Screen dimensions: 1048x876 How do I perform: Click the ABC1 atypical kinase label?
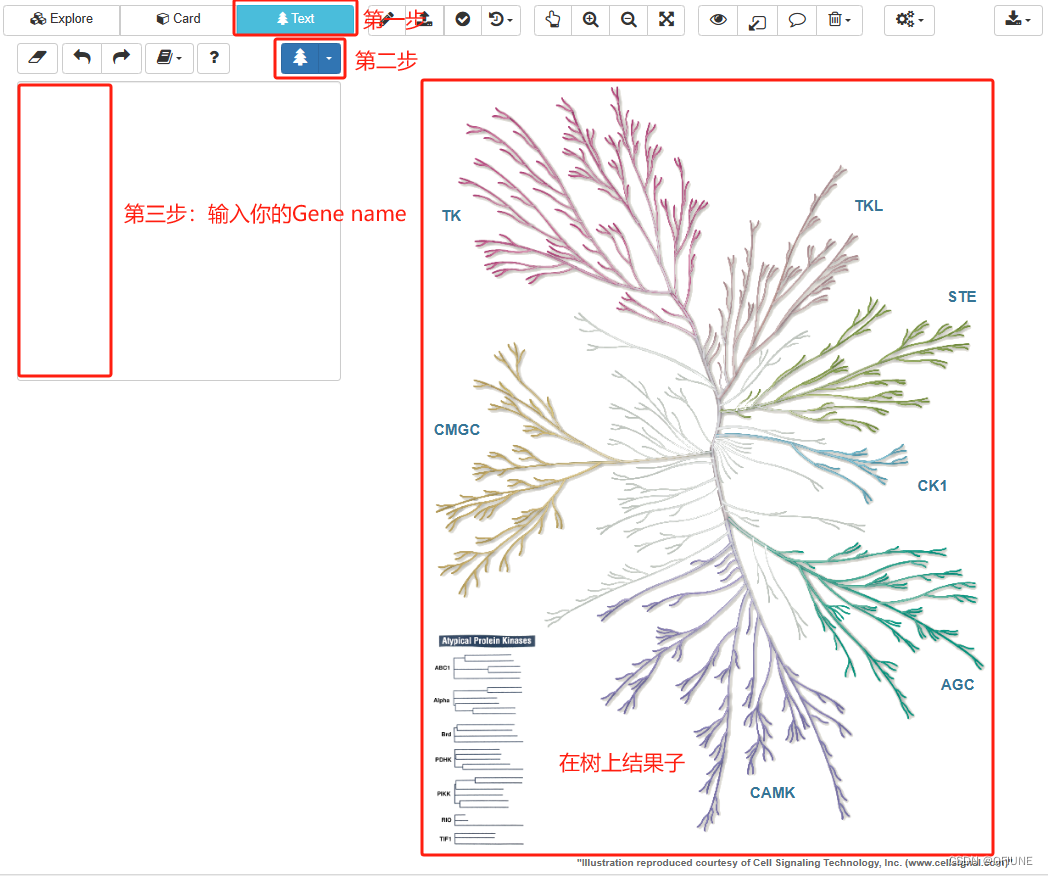click(442, 668)
